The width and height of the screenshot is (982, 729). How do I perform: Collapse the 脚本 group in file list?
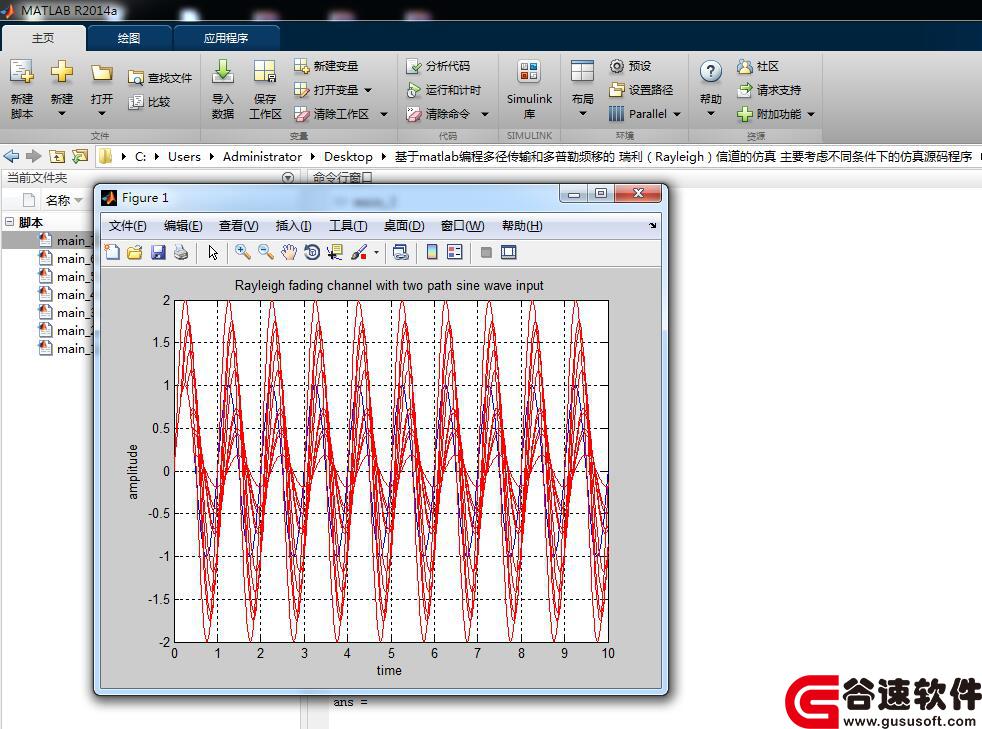[9, 222]
